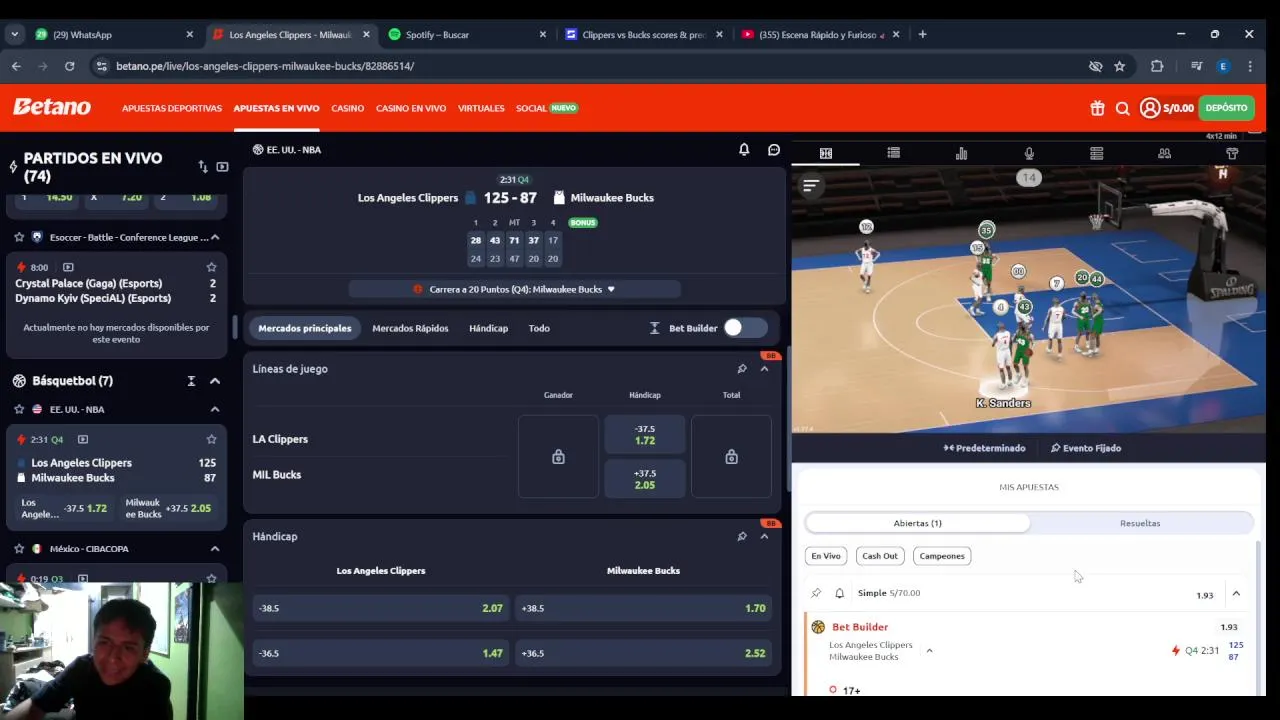The height and width of the screenshot is (720, 1280).
Task: Toggle the Bet Builder switch
Action: coord(745,328)
